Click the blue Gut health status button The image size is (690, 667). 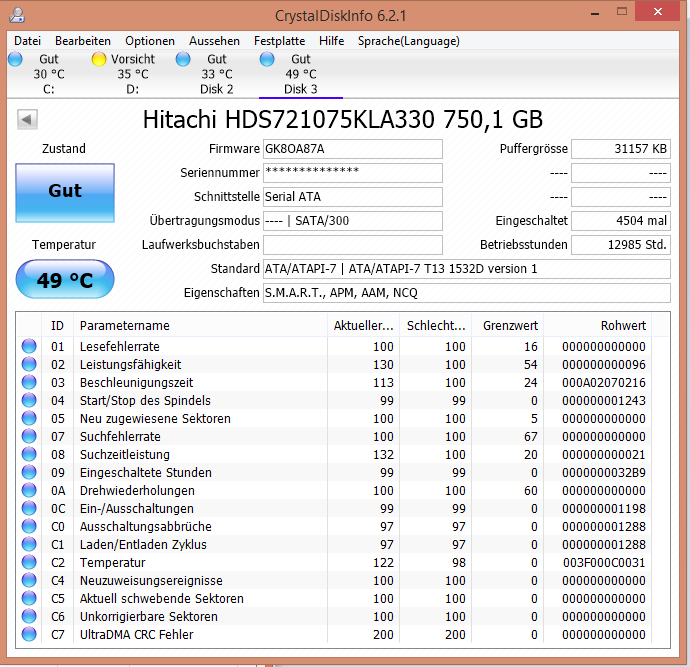pyautogui.click(x=65, y=193)
